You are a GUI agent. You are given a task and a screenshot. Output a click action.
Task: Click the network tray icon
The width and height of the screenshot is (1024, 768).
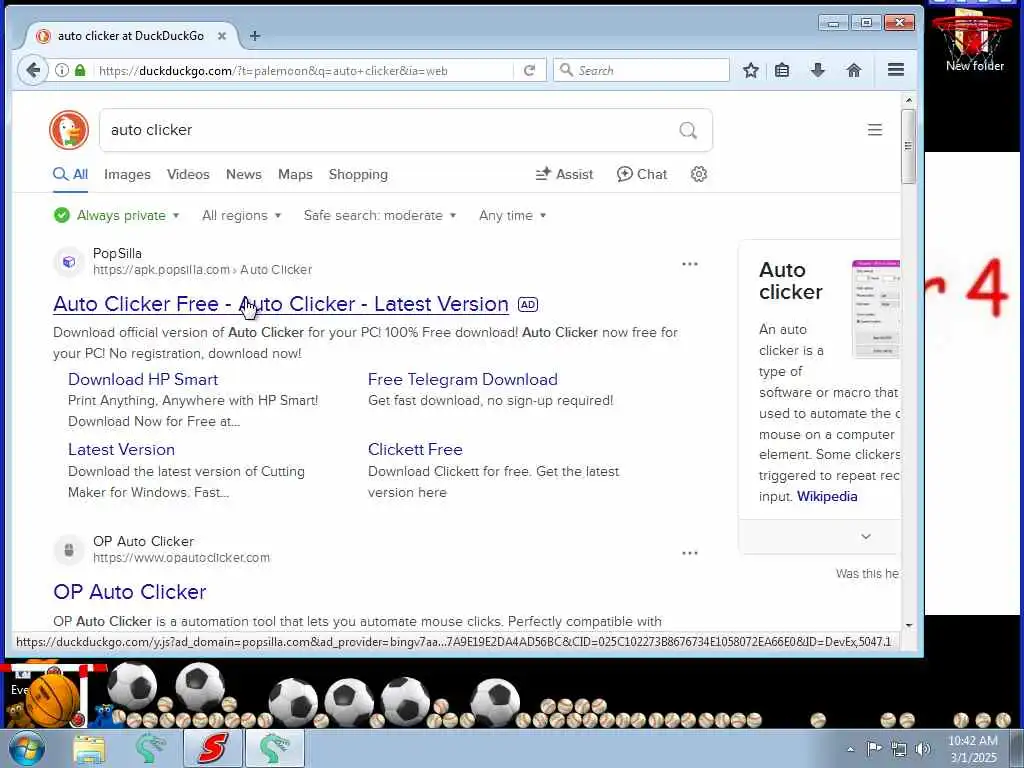pos(899,748)
